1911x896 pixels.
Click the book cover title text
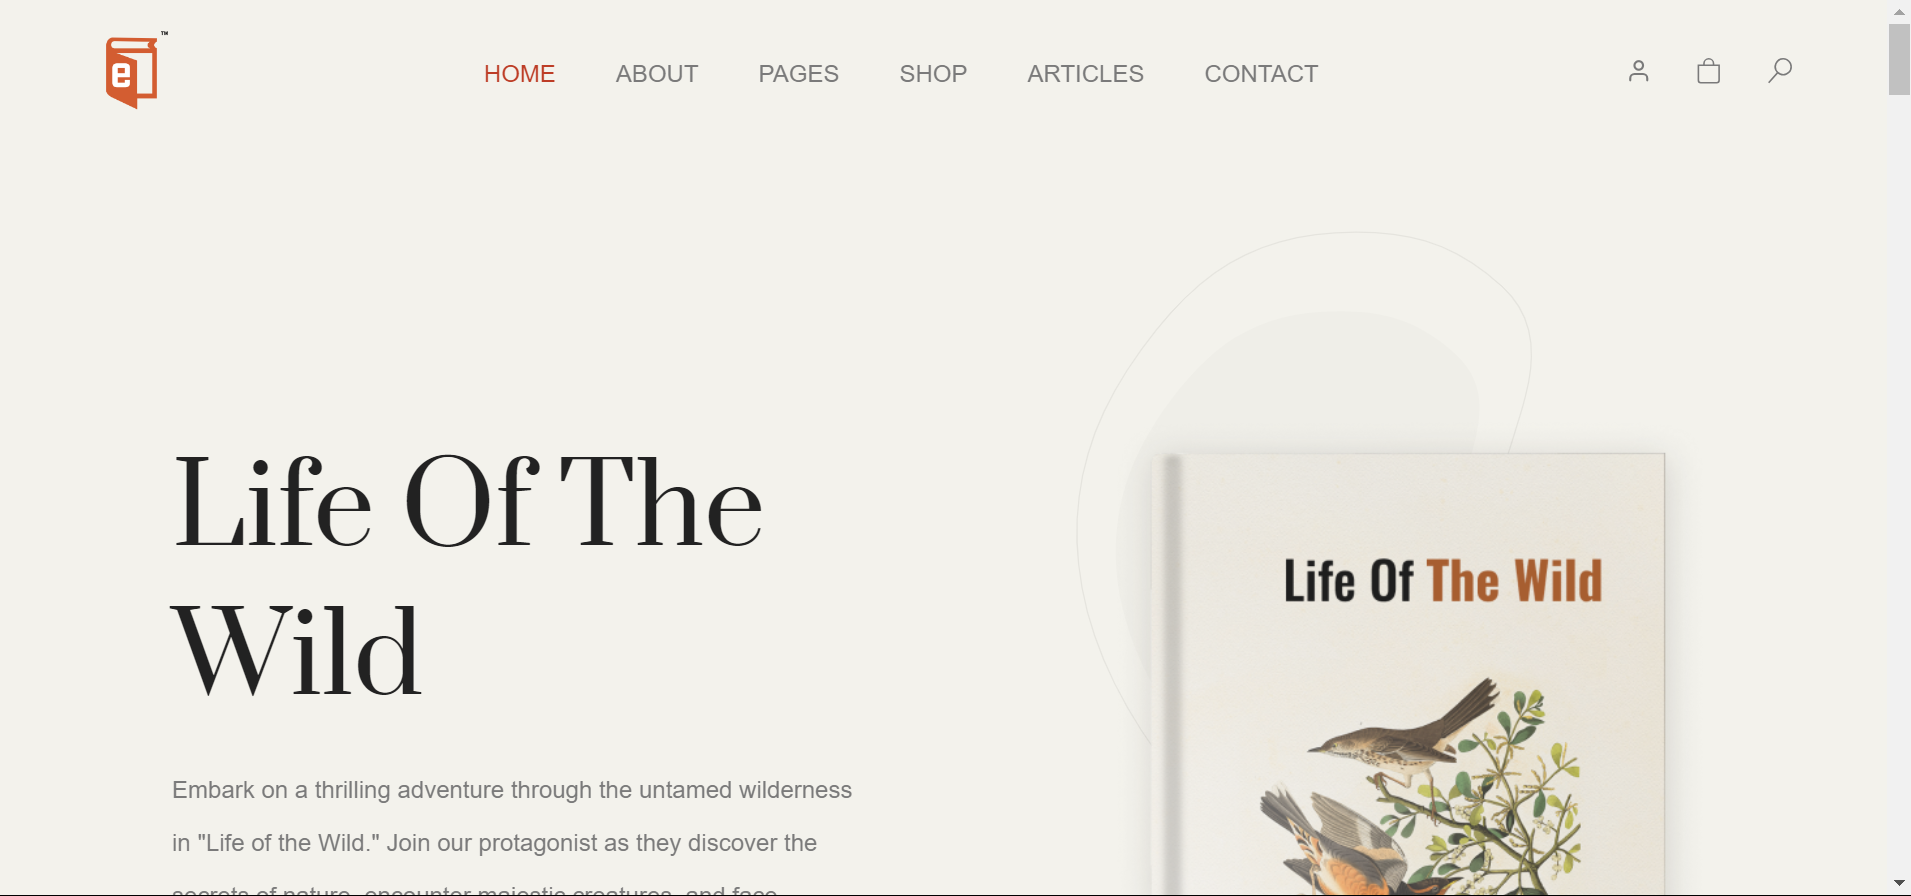pos(1442,582)
